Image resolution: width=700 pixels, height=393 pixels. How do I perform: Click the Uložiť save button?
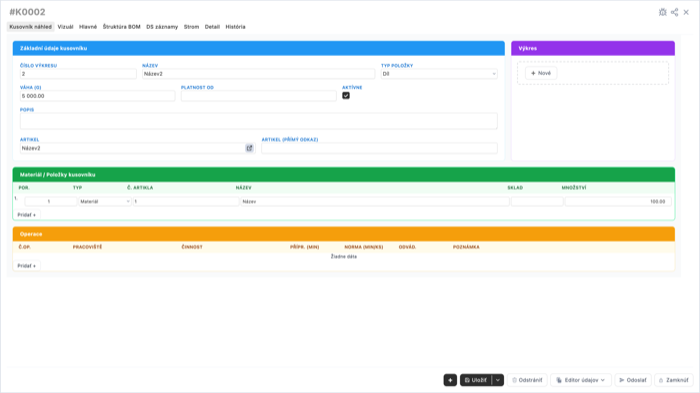pos(476,380)
